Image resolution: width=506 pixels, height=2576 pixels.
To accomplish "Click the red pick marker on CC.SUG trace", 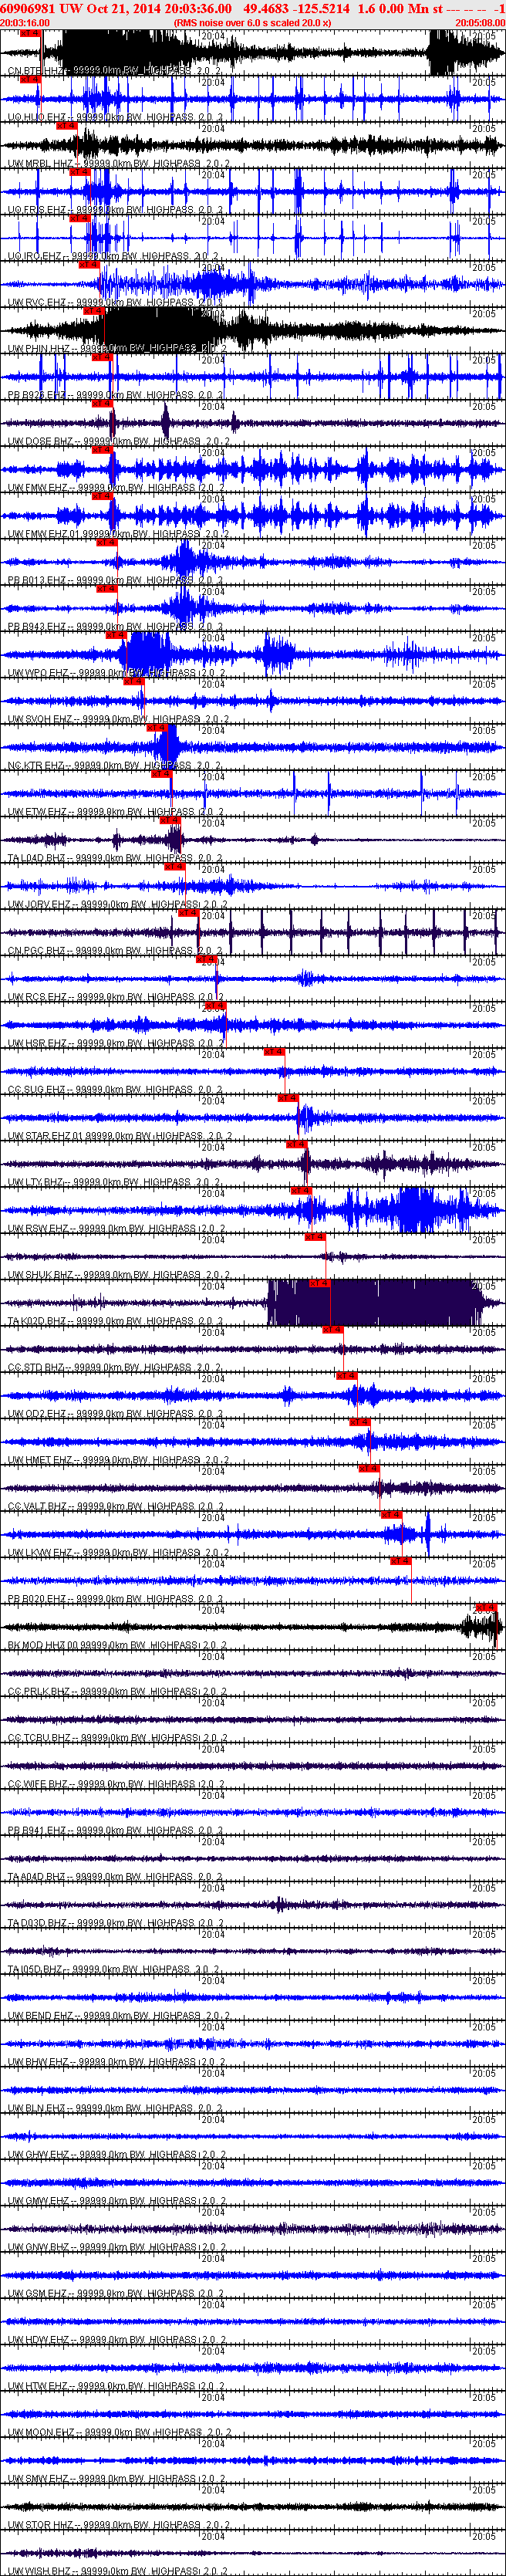I will click(274, 1051).
